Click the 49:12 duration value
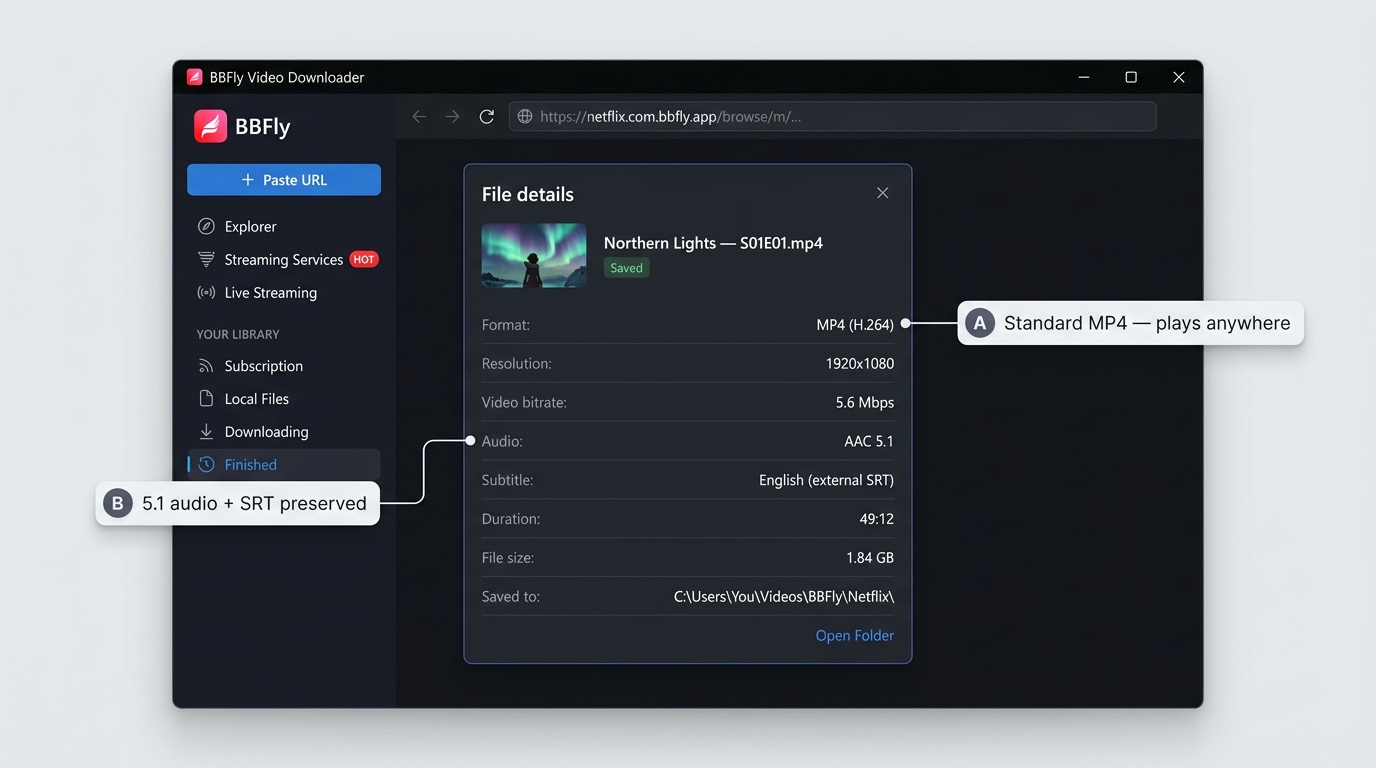The height and width of the screenshot is (768, 1376). click(876, 519)
